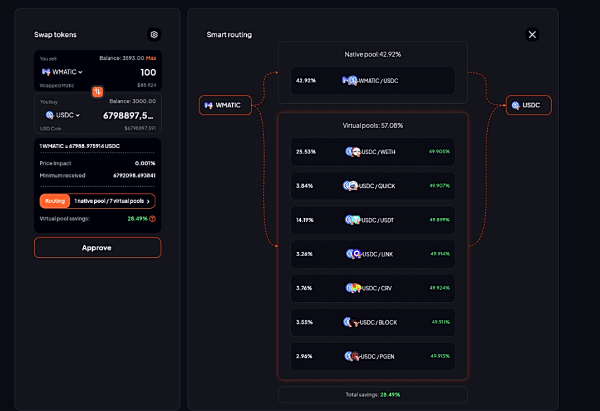Click the USDC token logo in buy box

49,115
